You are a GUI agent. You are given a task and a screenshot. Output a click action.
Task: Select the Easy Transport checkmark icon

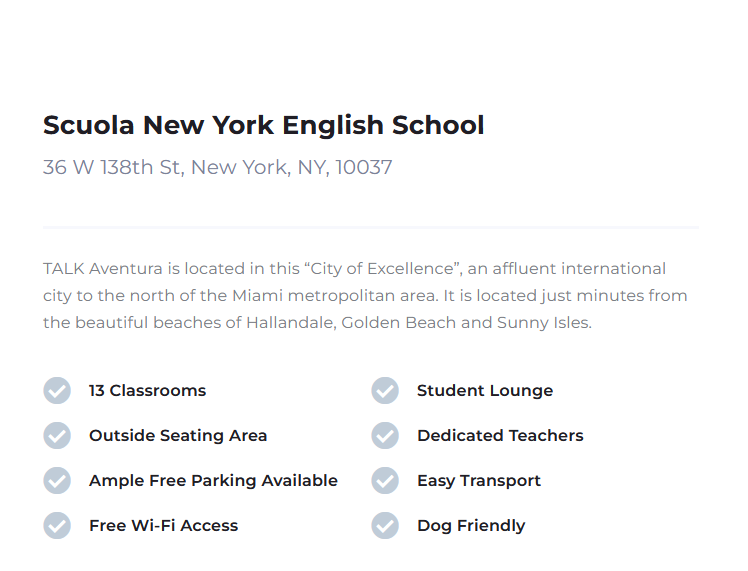[385, 480]
